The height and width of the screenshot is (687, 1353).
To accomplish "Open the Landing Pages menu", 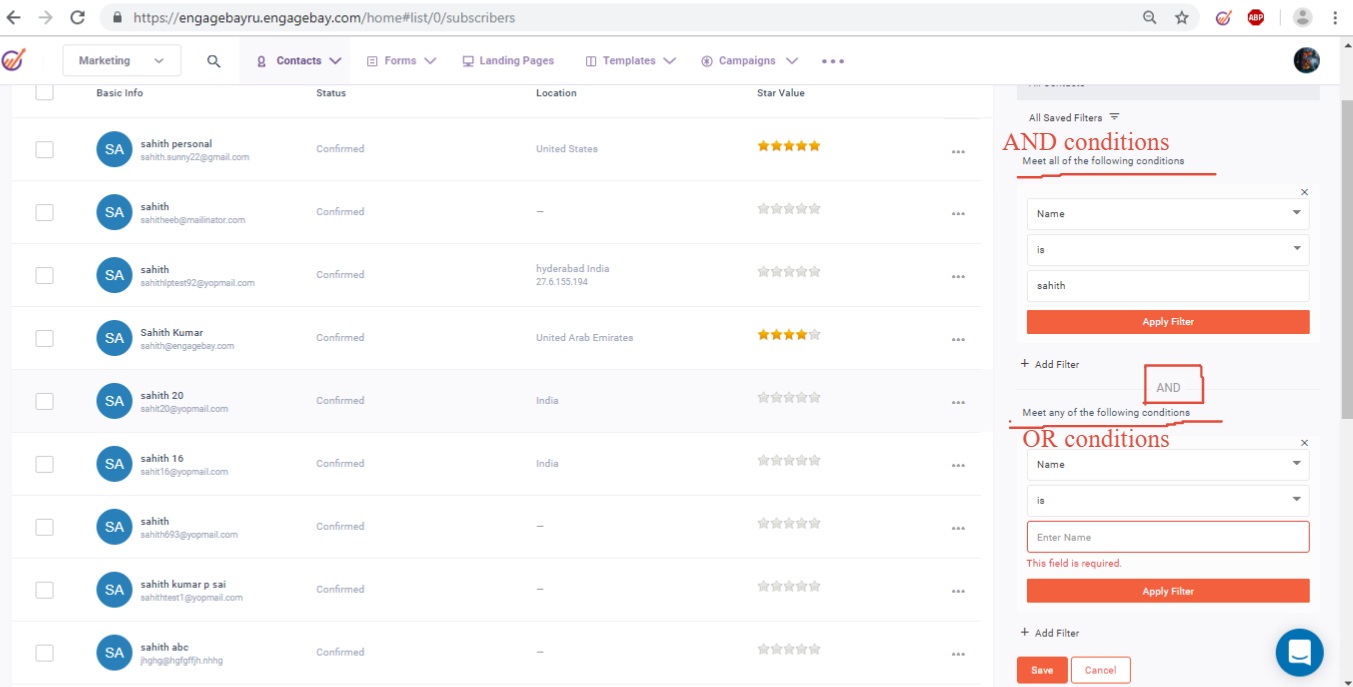I will coord(508,61).
